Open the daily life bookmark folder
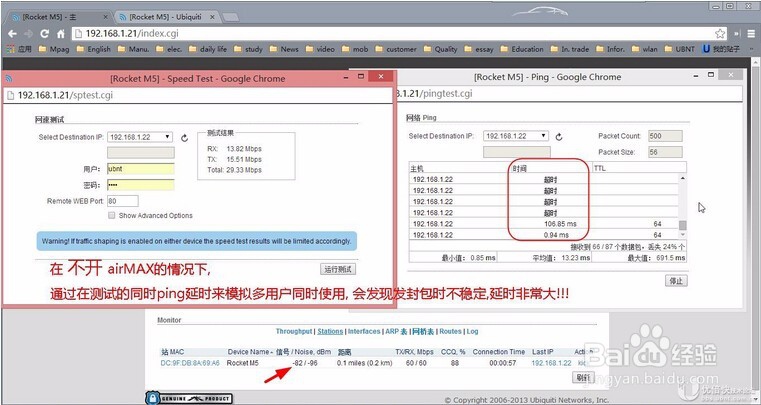Screen dimensions: 761x405 208,49
